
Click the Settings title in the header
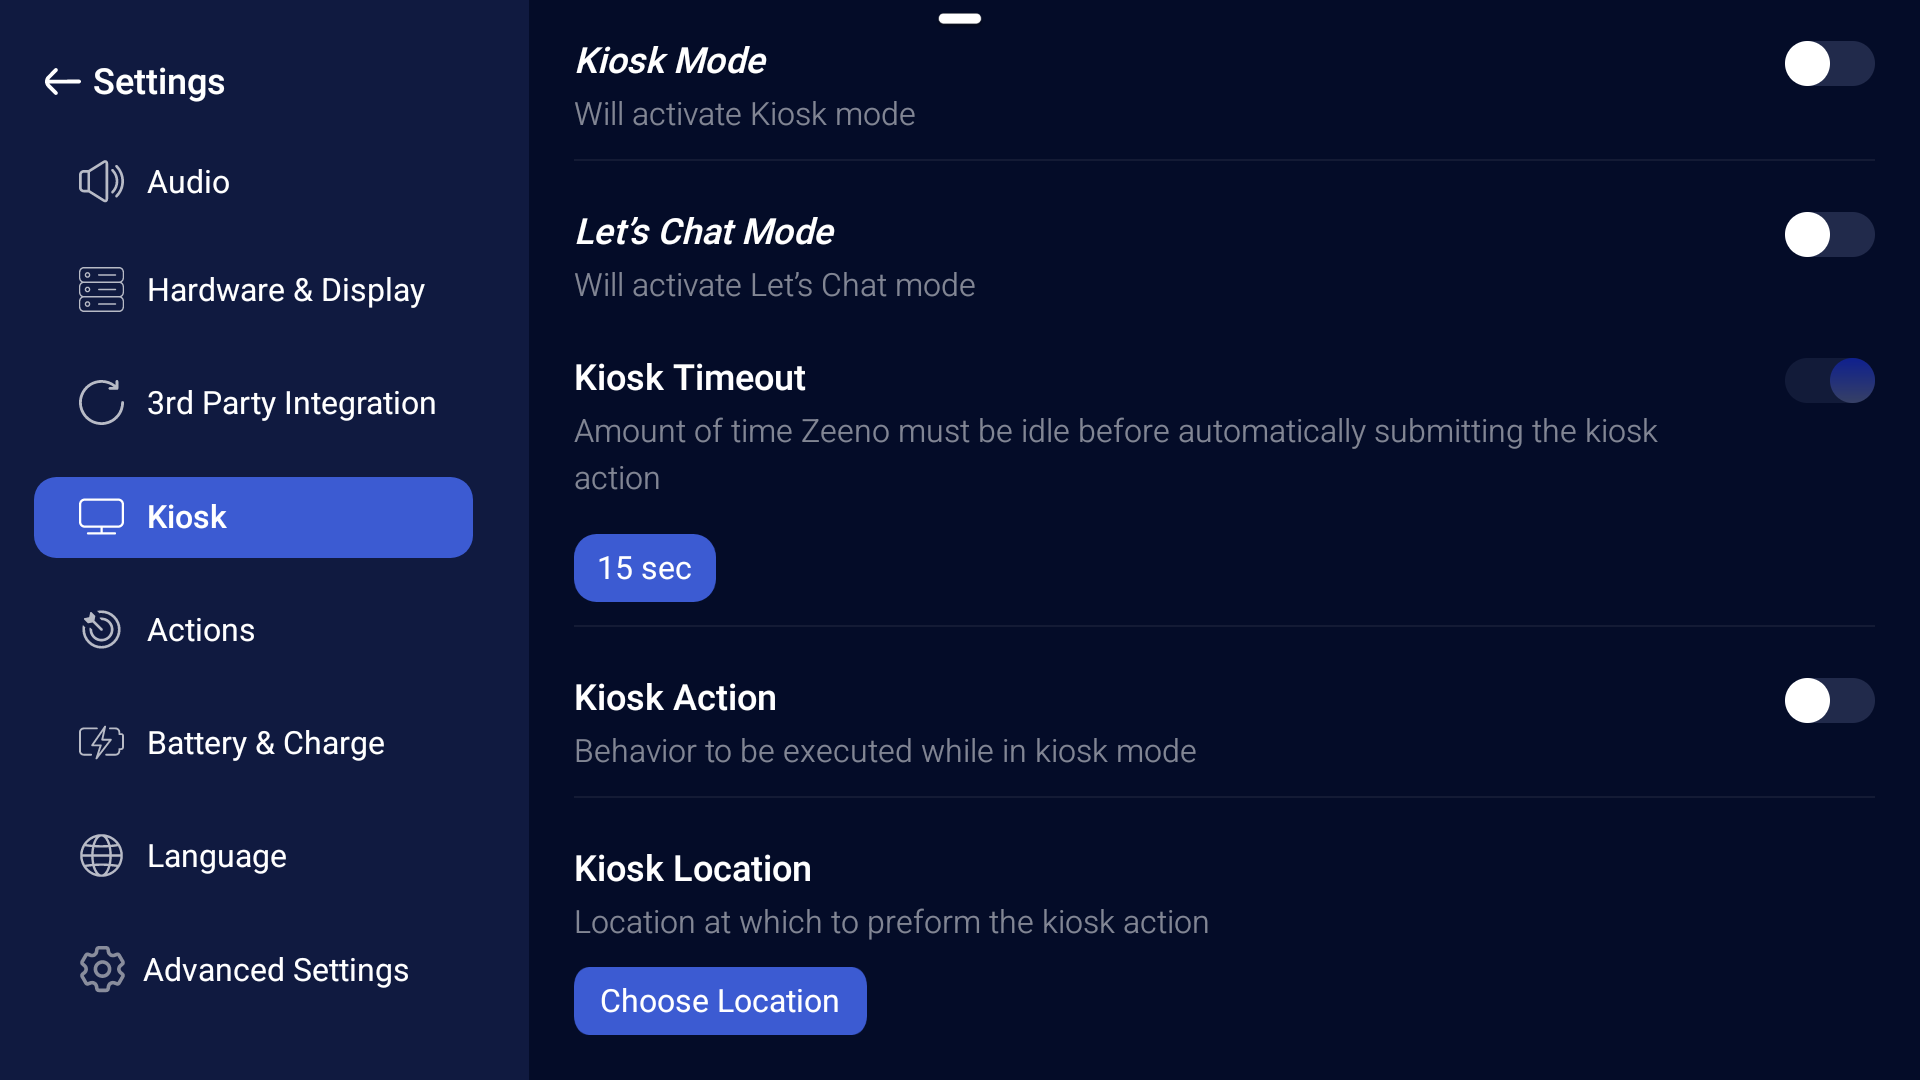pos(159,82)
